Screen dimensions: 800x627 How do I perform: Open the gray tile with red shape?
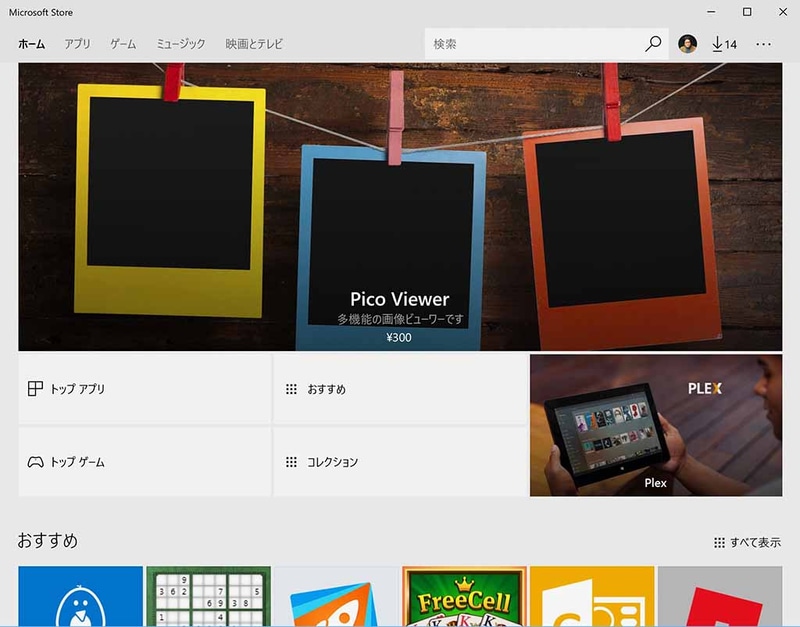(720, 596)
